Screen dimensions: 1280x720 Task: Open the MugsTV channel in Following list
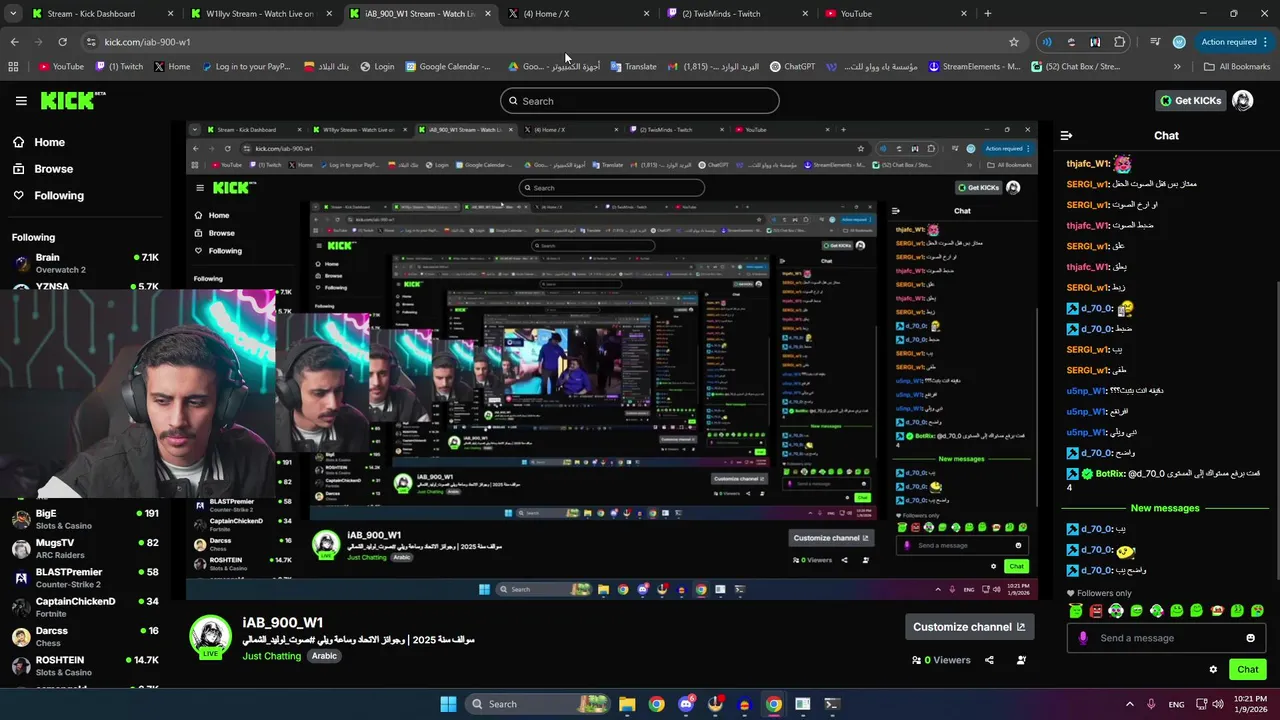85,548
